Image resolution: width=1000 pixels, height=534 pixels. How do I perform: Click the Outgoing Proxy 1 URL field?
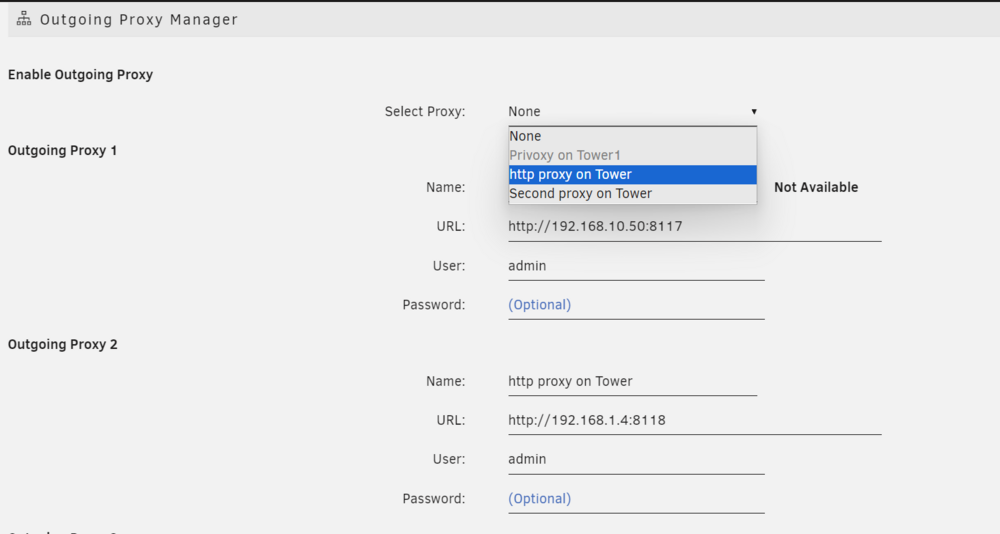(x=695, y=226)
